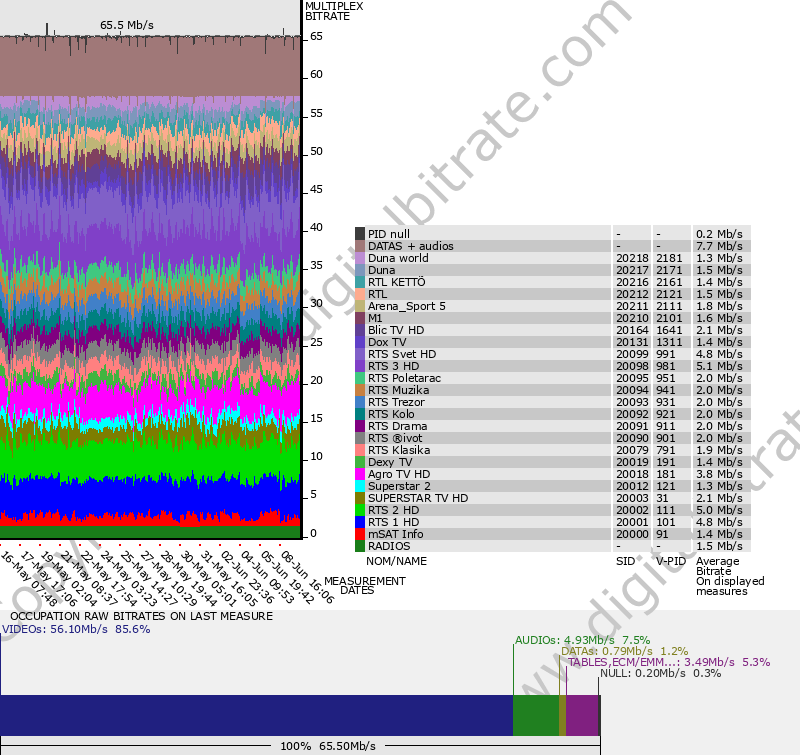Click the 08-Jun 16:06 date label
This screenshot has width=800, height=755.
pos(308,577)
